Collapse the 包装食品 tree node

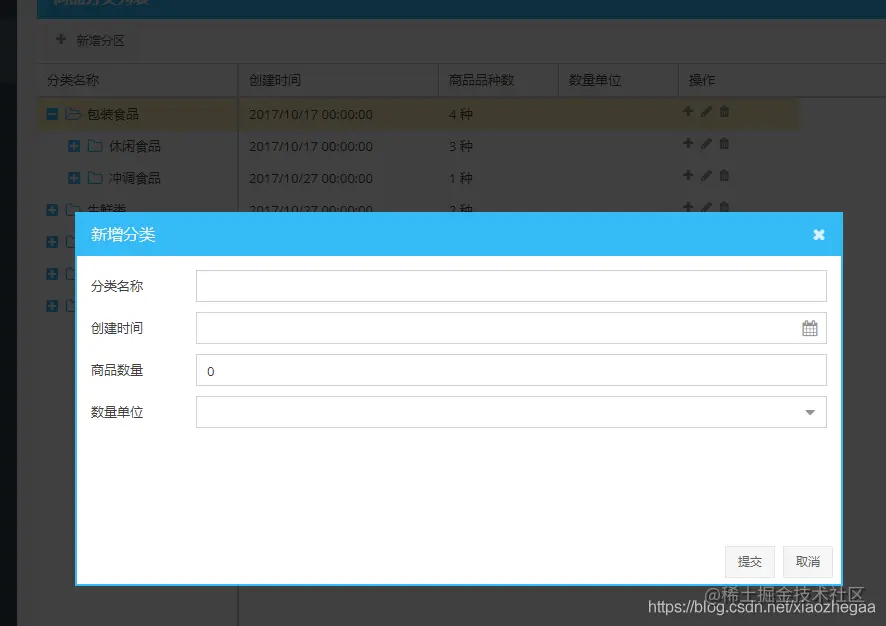tap(52, 114)
